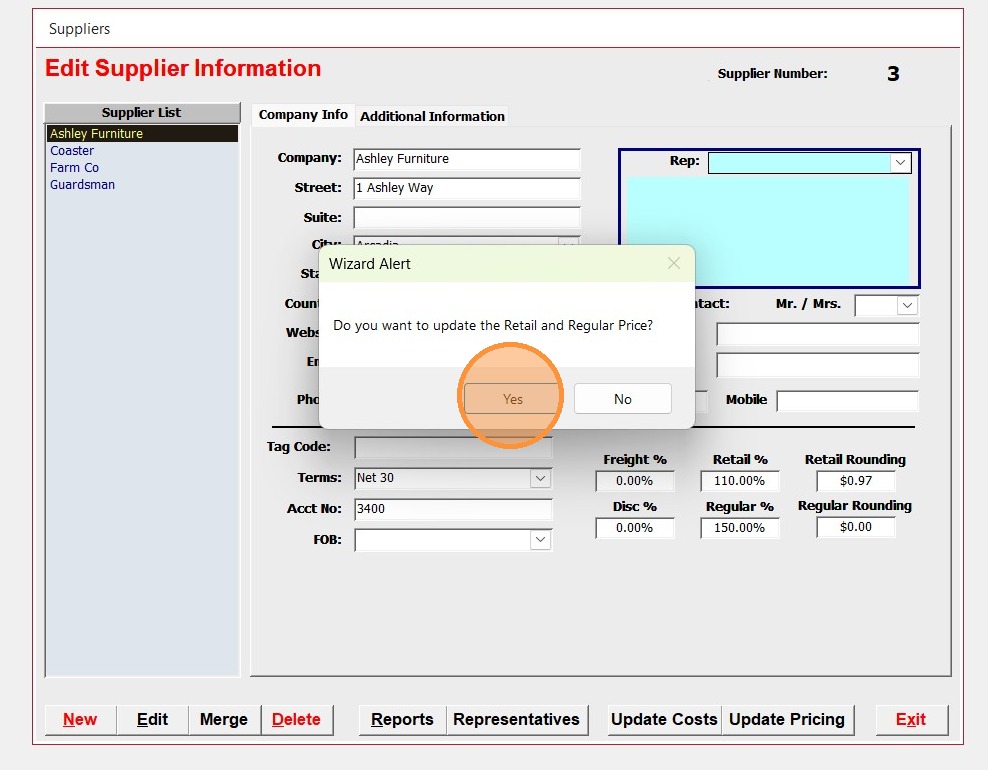
Task: Select Farm Co in the Supplier List
Action: tap(75, 168)
